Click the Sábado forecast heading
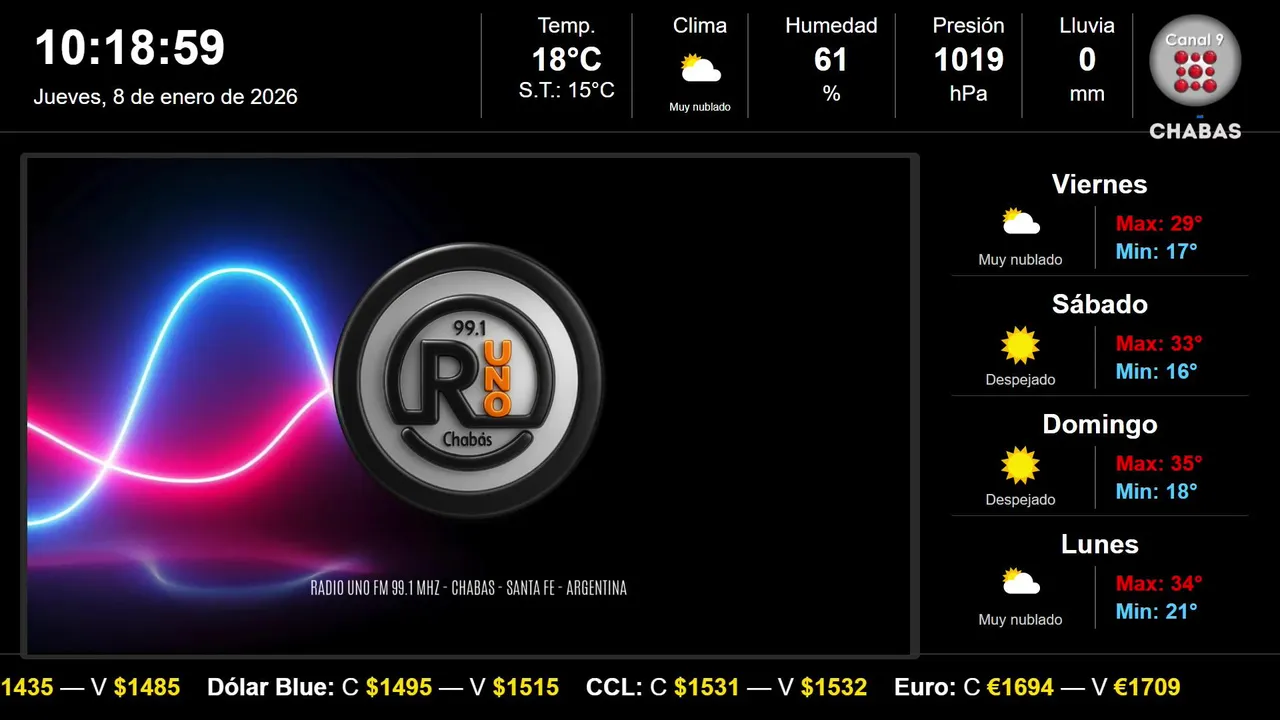 [1100, 304]
